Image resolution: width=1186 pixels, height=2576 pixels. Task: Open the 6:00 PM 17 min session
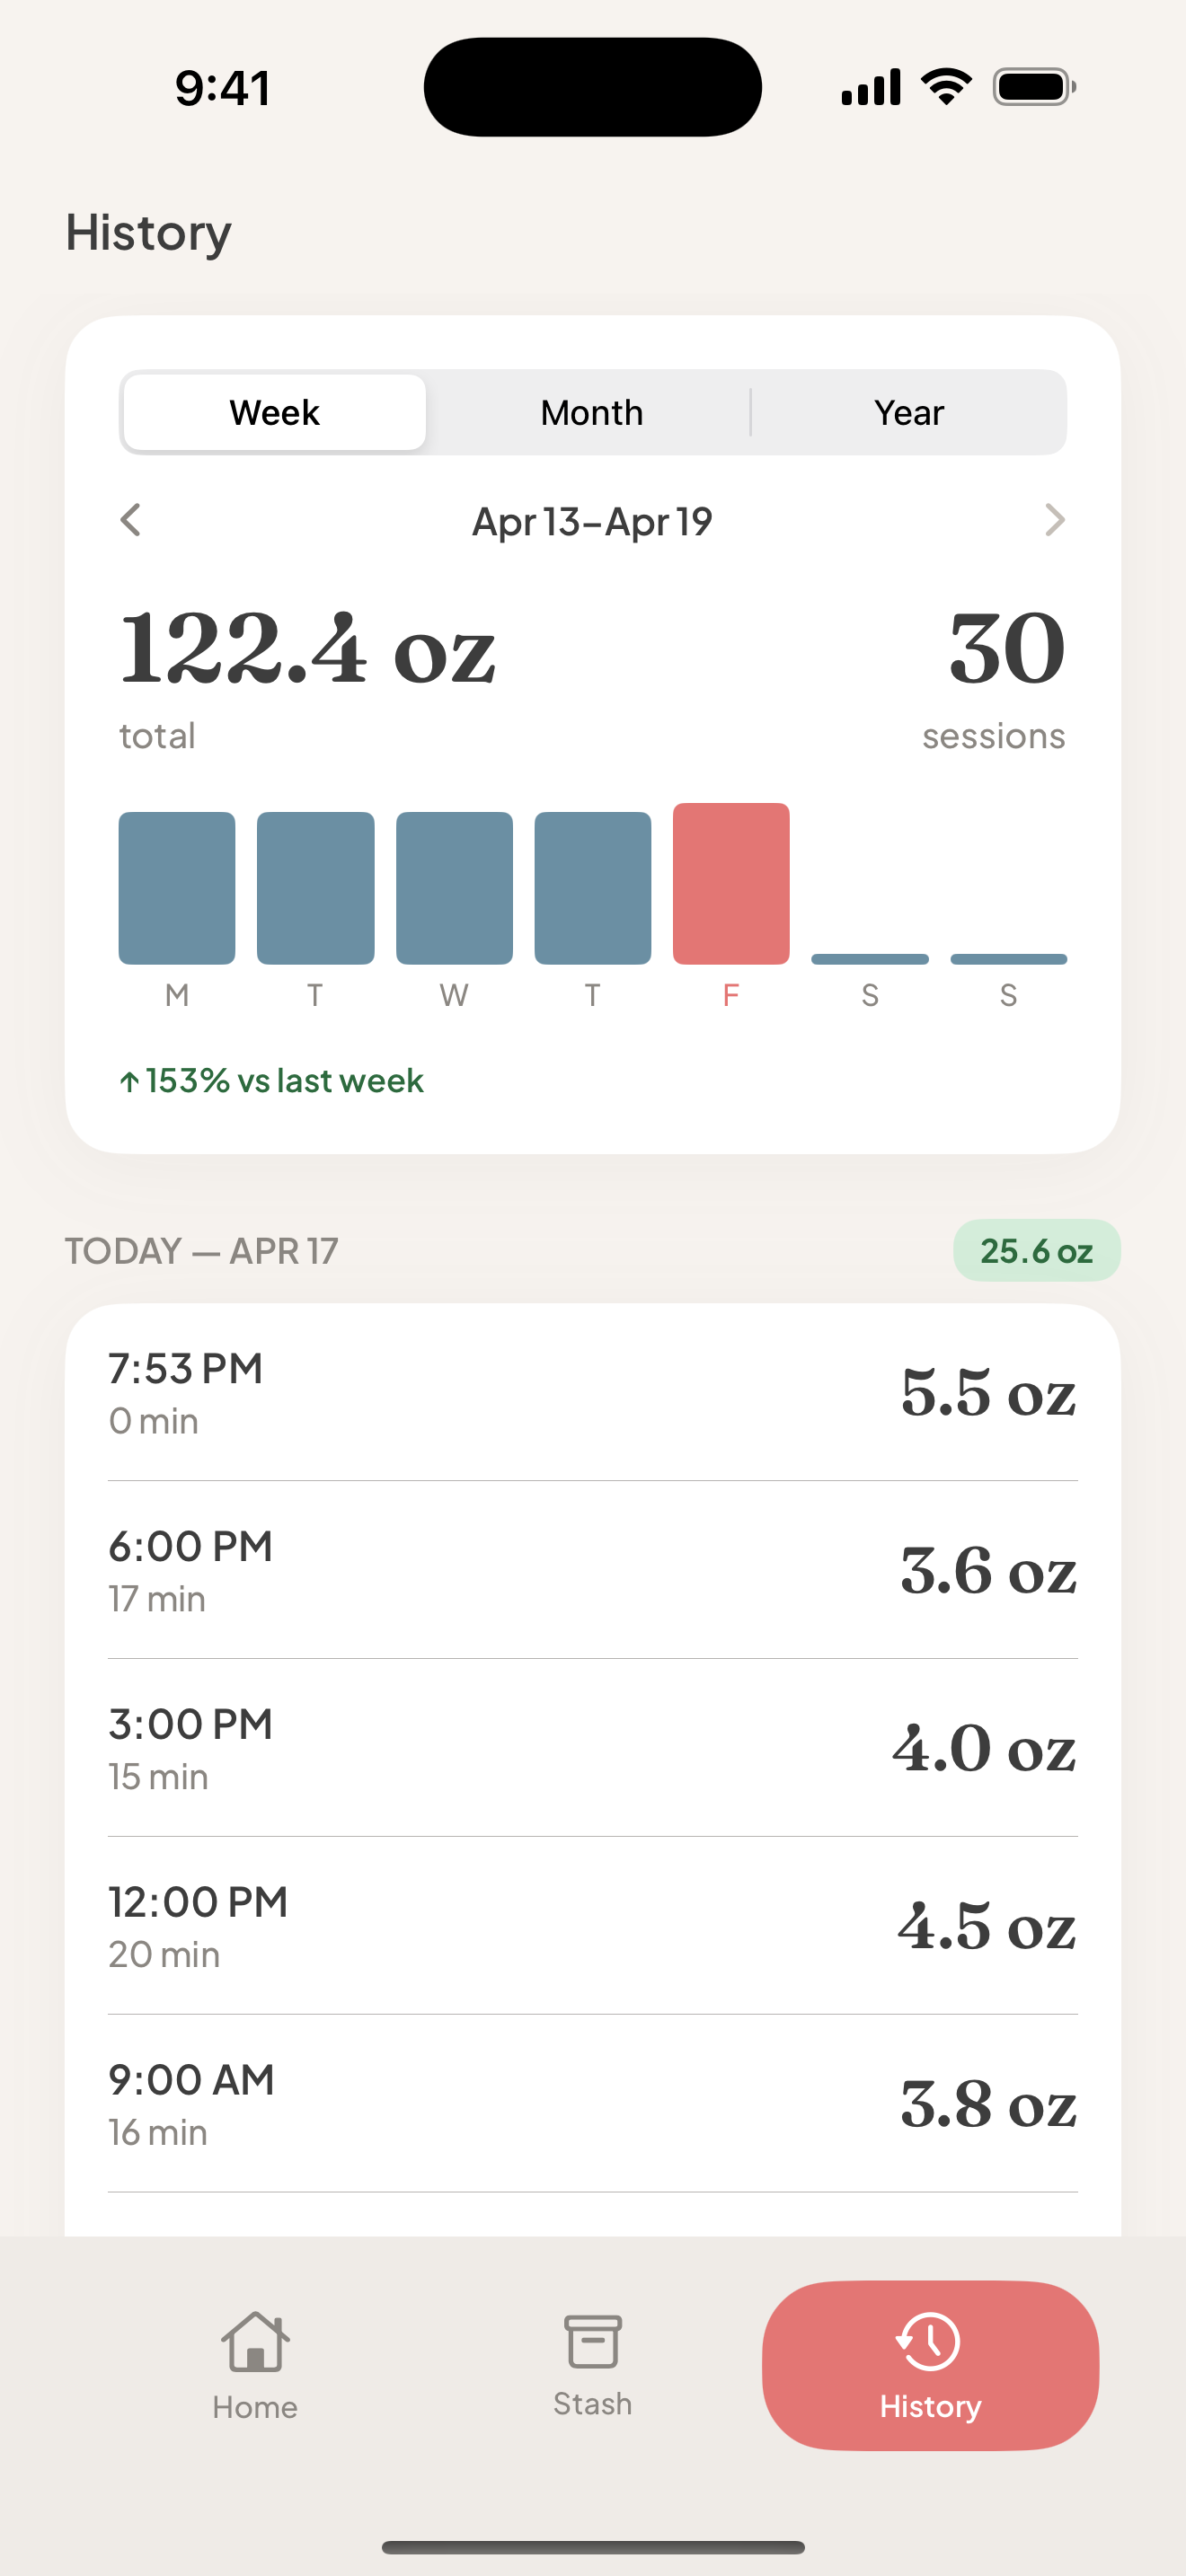point(592,1570)
